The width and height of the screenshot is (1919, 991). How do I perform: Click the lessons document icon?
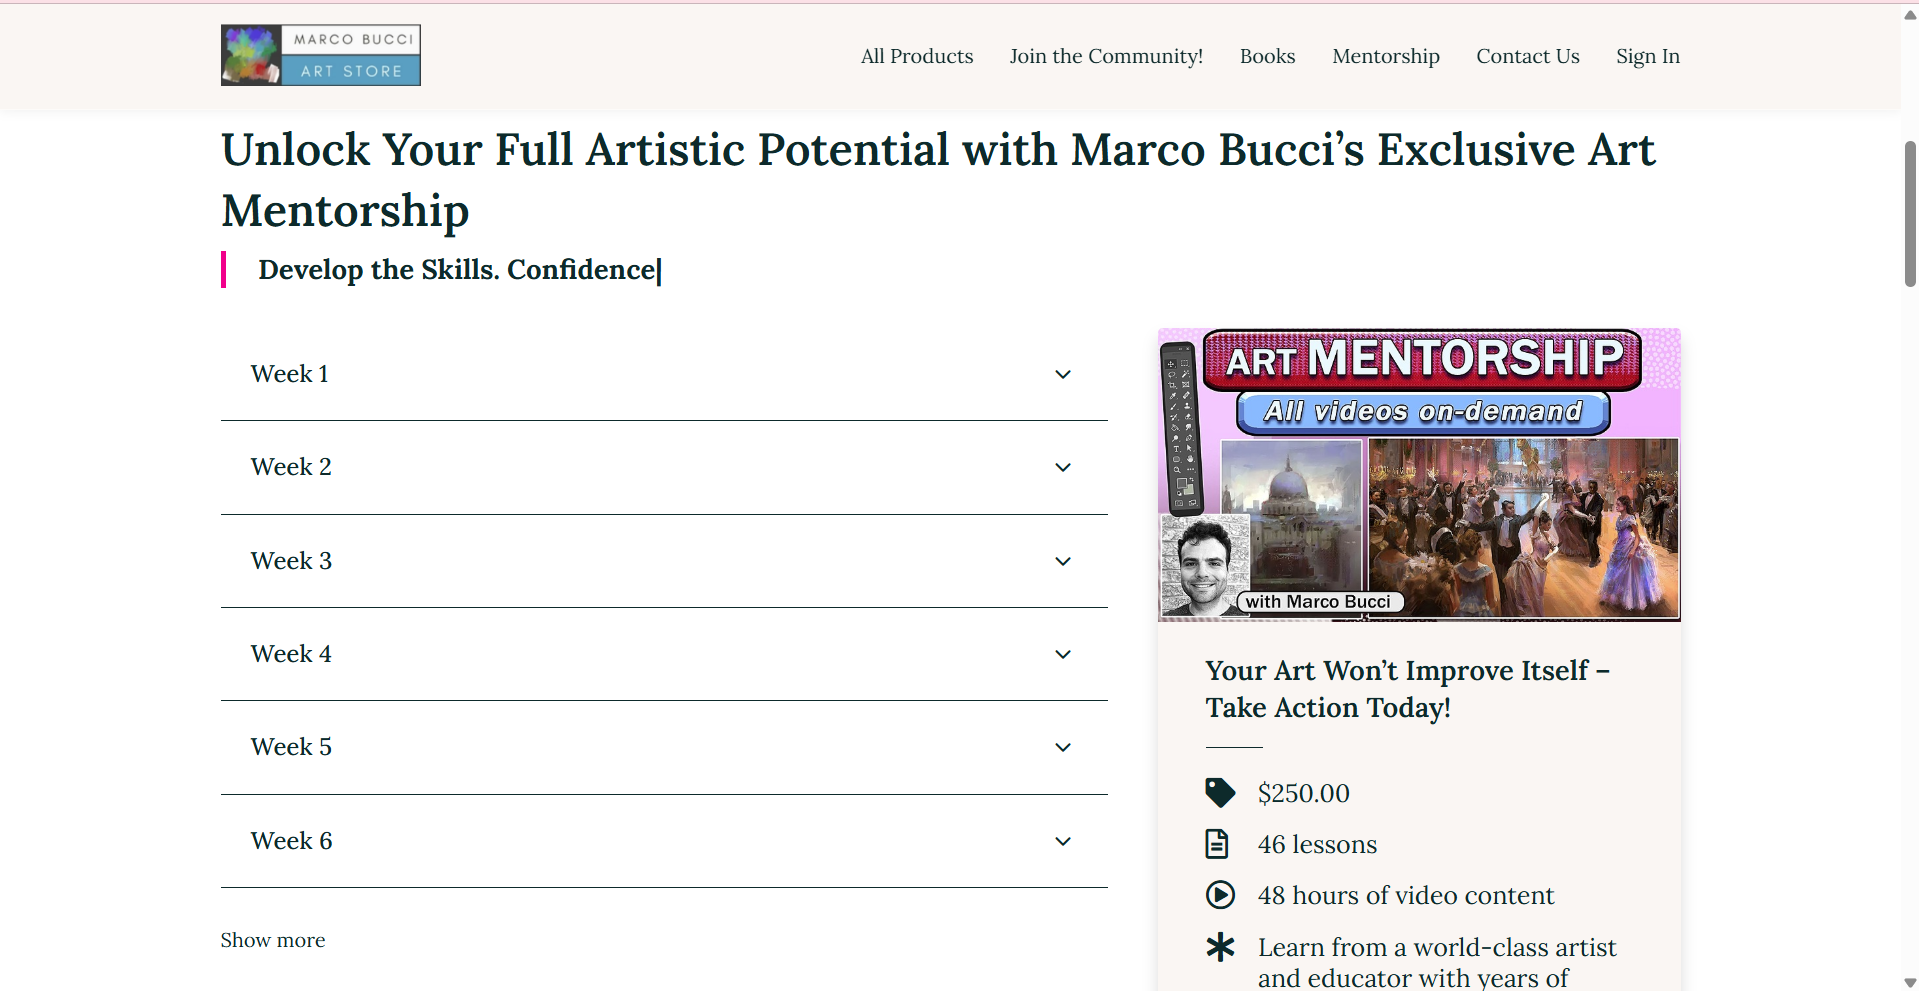(1217, 844)
